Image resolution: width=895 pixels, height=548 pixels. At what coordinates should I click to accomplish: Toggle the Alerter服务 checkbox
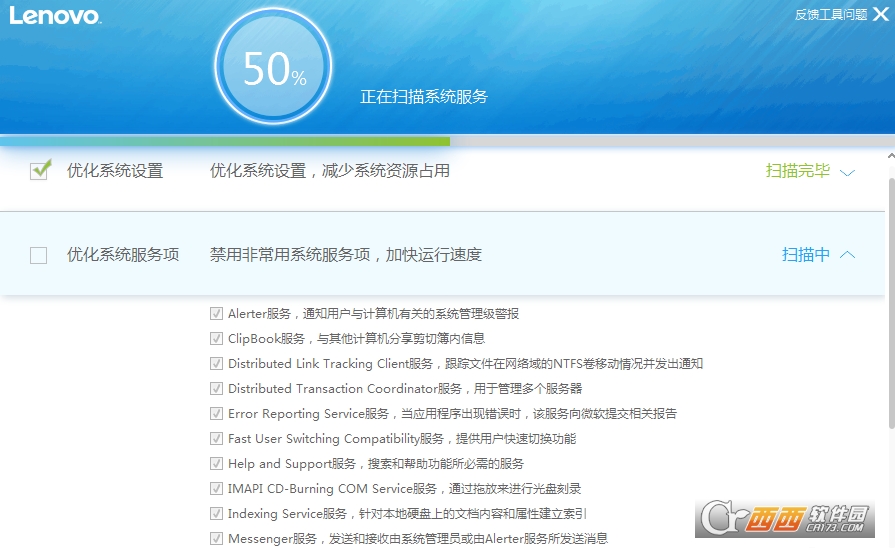click(216, 313)
